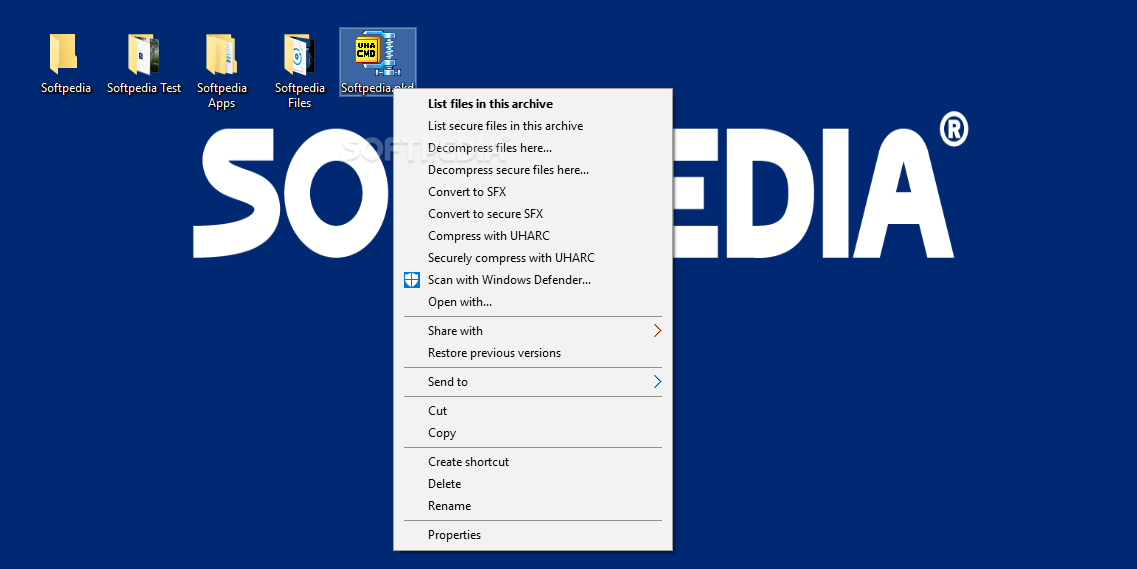Select Create shortcut
The width and height of the screenshot is (1137, 569).
533,462
